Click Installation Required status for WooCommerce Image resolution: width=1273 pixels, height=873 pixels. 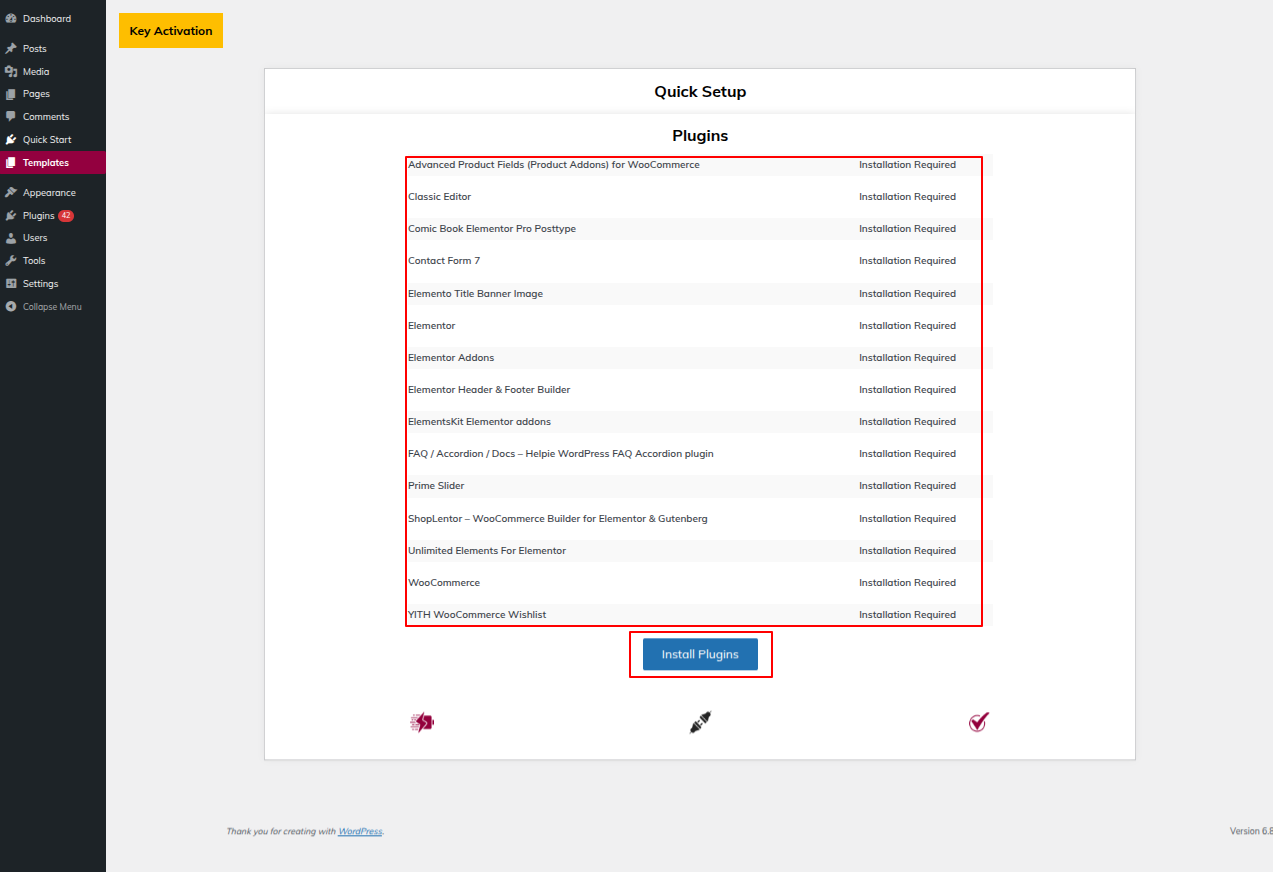point(907,583)
